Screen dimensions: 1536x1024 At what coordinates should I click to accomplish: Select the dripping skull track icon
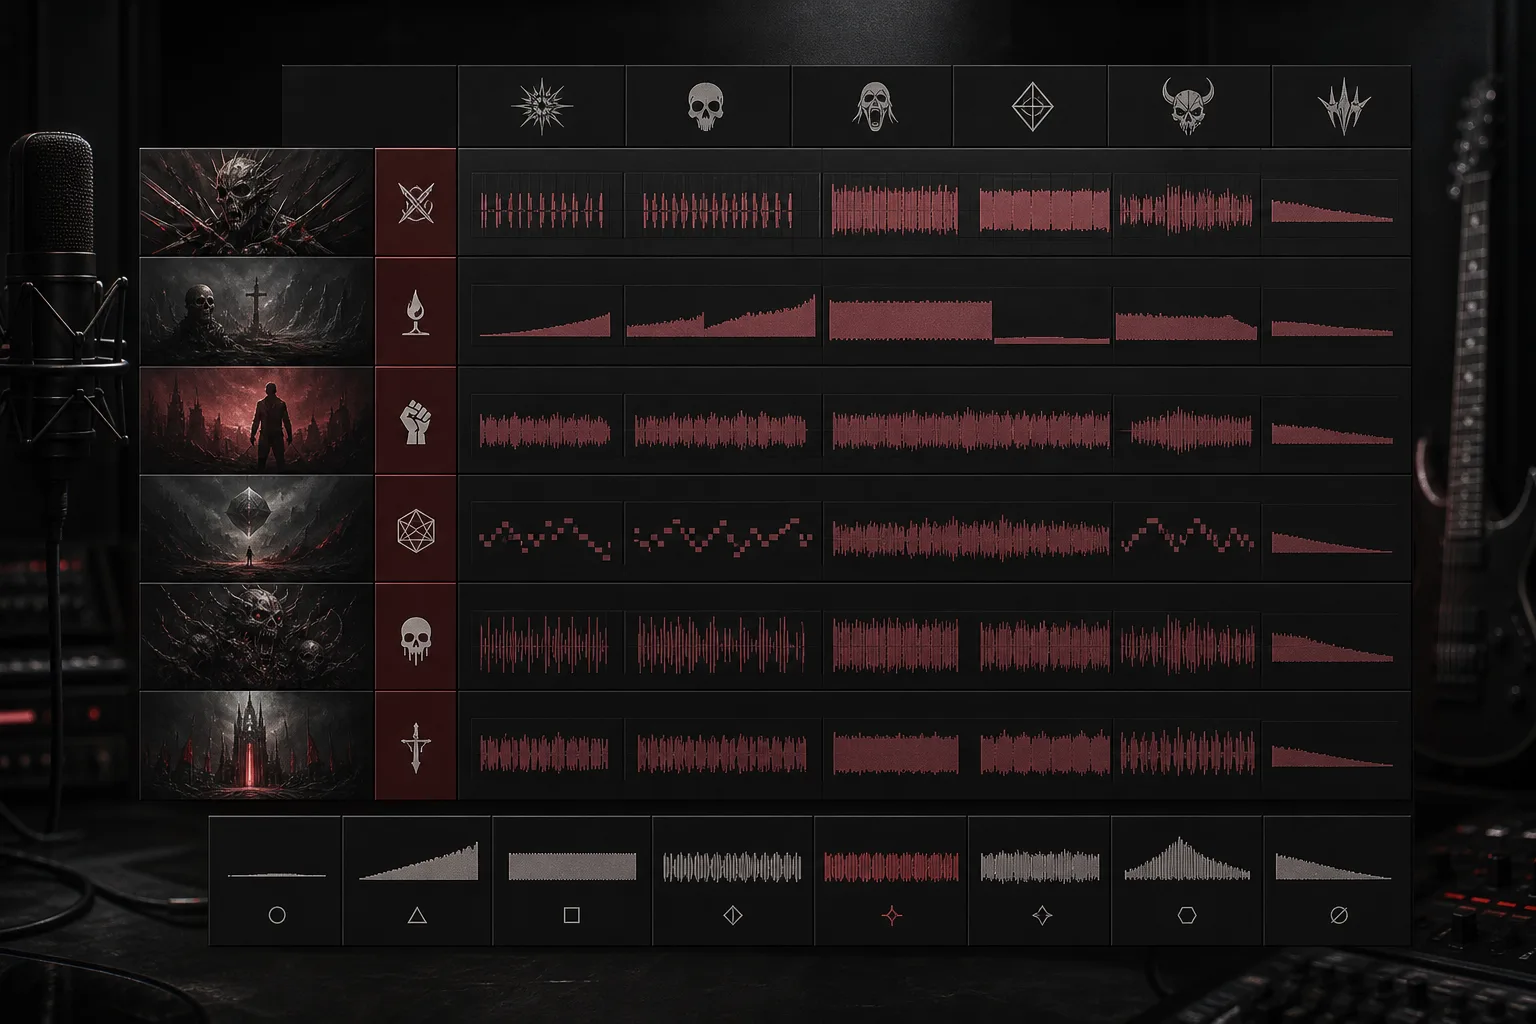pos(415,639)
